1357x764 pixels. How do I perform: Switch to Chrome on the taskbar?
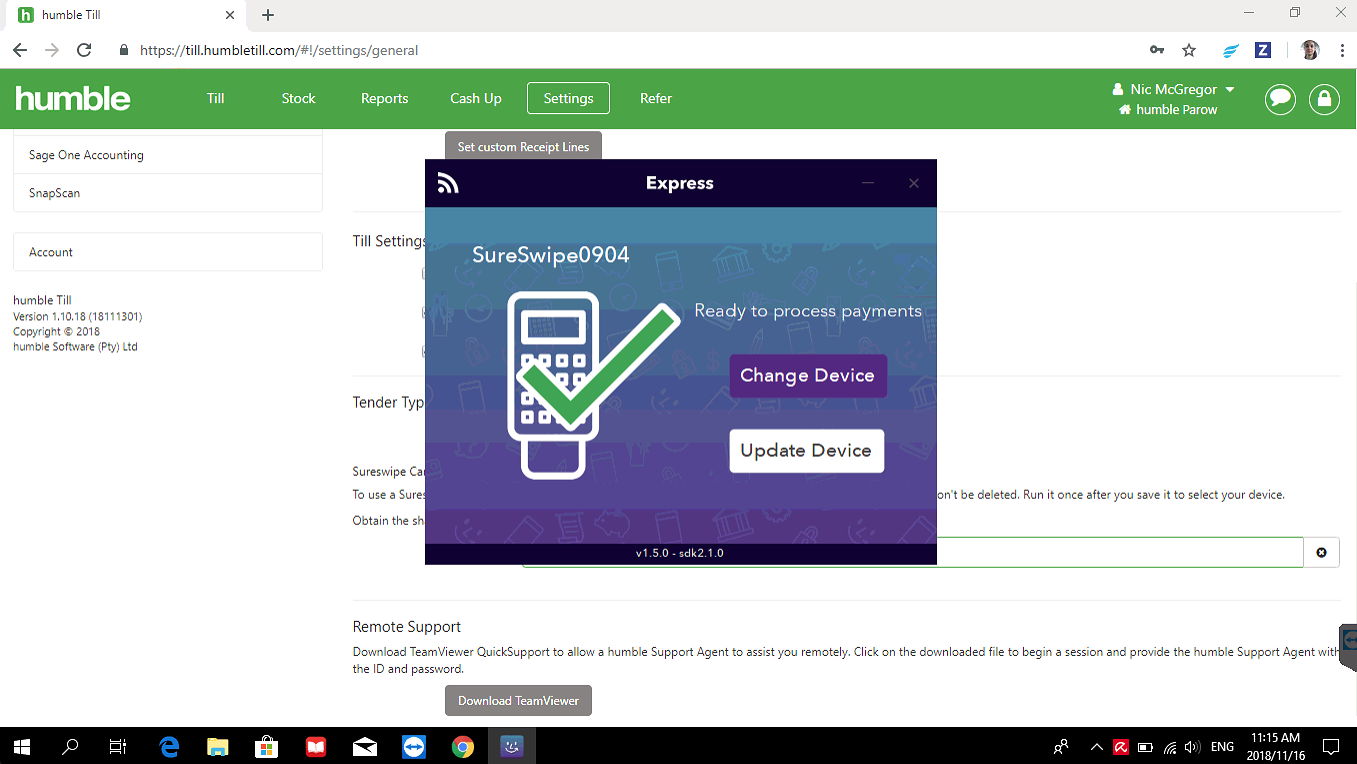462,746
